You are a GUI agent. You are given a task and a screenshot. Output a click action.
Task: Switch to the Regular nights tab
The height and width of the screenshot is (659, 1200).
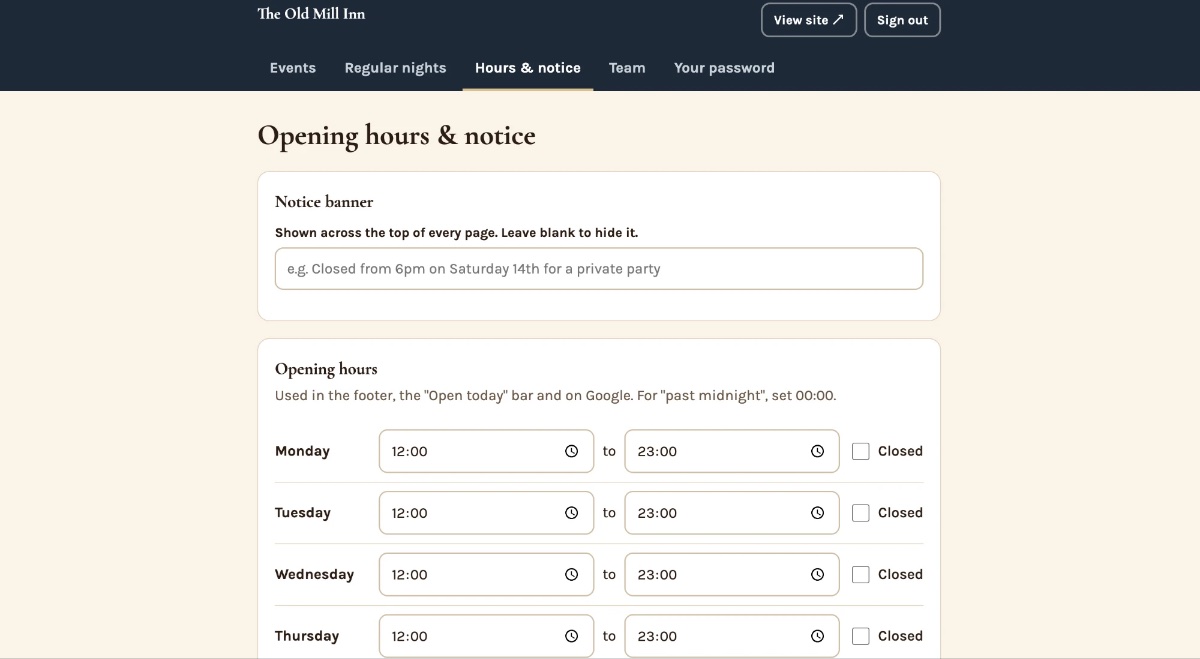(395, 68)
